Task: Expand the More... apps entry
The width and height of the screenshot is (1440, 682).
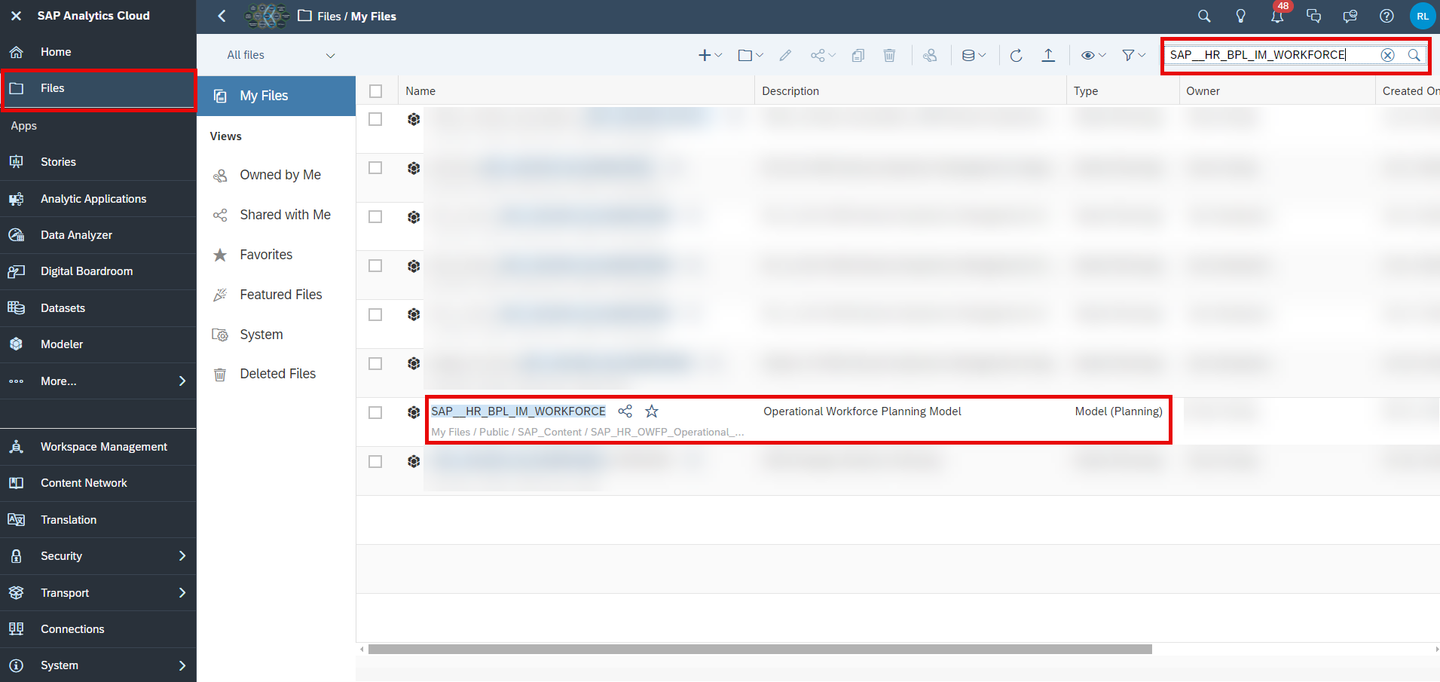Action: [x=98, y=381]
